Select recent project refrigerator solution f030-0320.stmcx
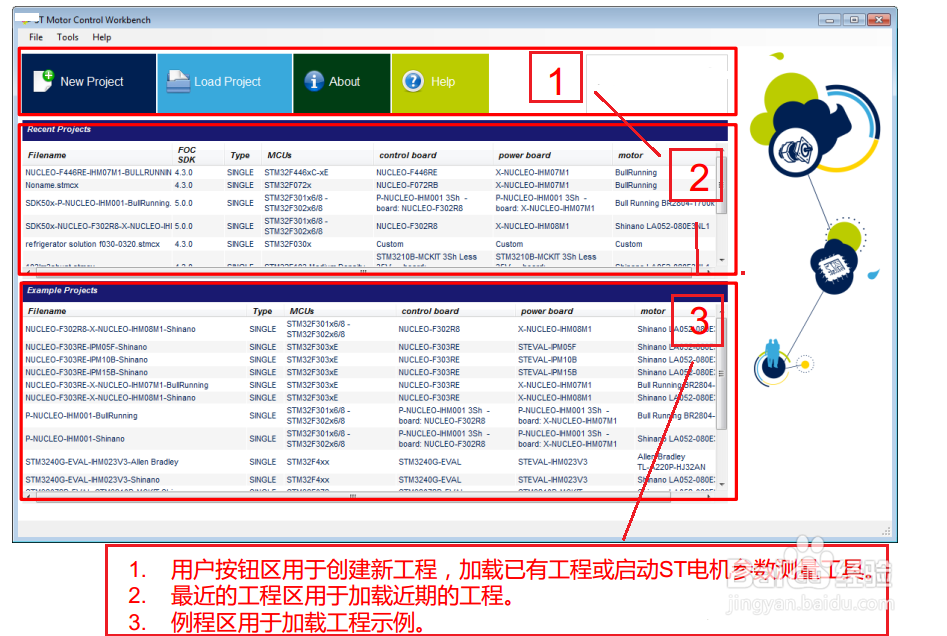Screen dimensions: 947x636 tap(92, 244)
